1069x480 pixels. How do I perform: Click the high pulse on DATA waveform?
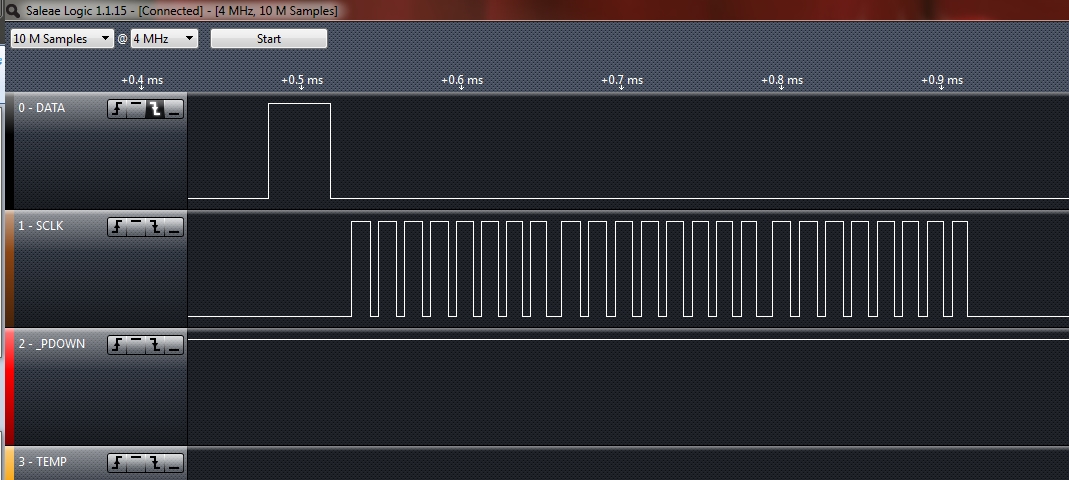pyautogui.click(x=299, y=151)
